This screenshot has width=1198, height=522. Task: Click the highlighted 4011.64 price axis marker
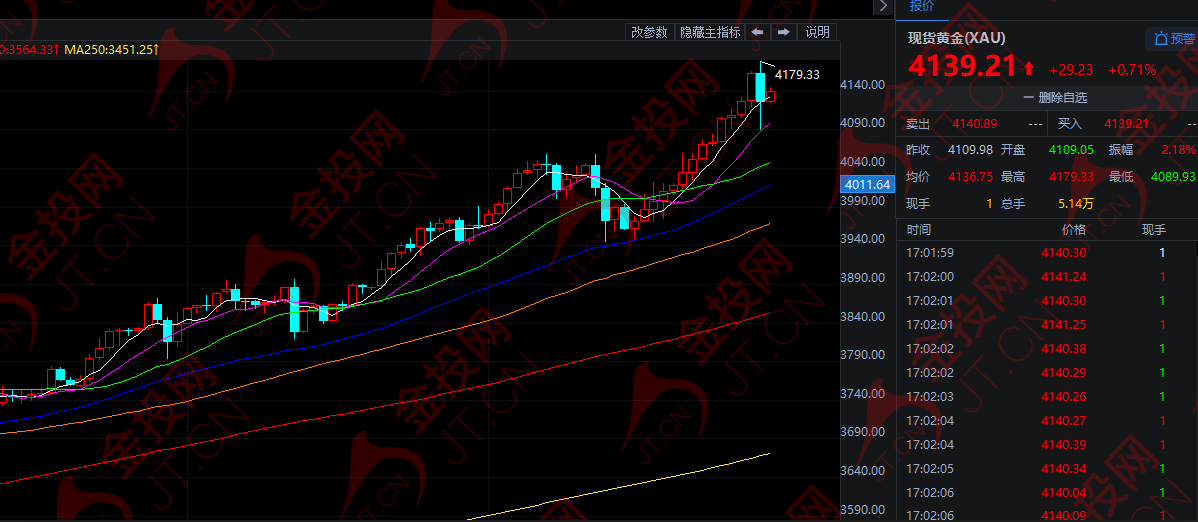click(867, 184)
